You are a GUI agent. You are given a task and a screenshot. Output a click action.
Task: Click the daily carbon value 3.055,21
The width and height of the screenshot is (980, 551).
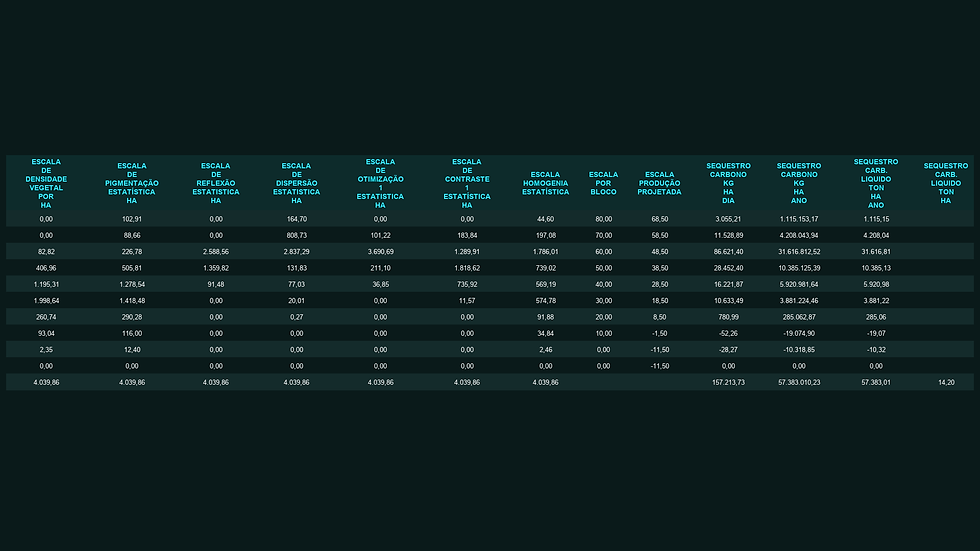coord(728,219)
